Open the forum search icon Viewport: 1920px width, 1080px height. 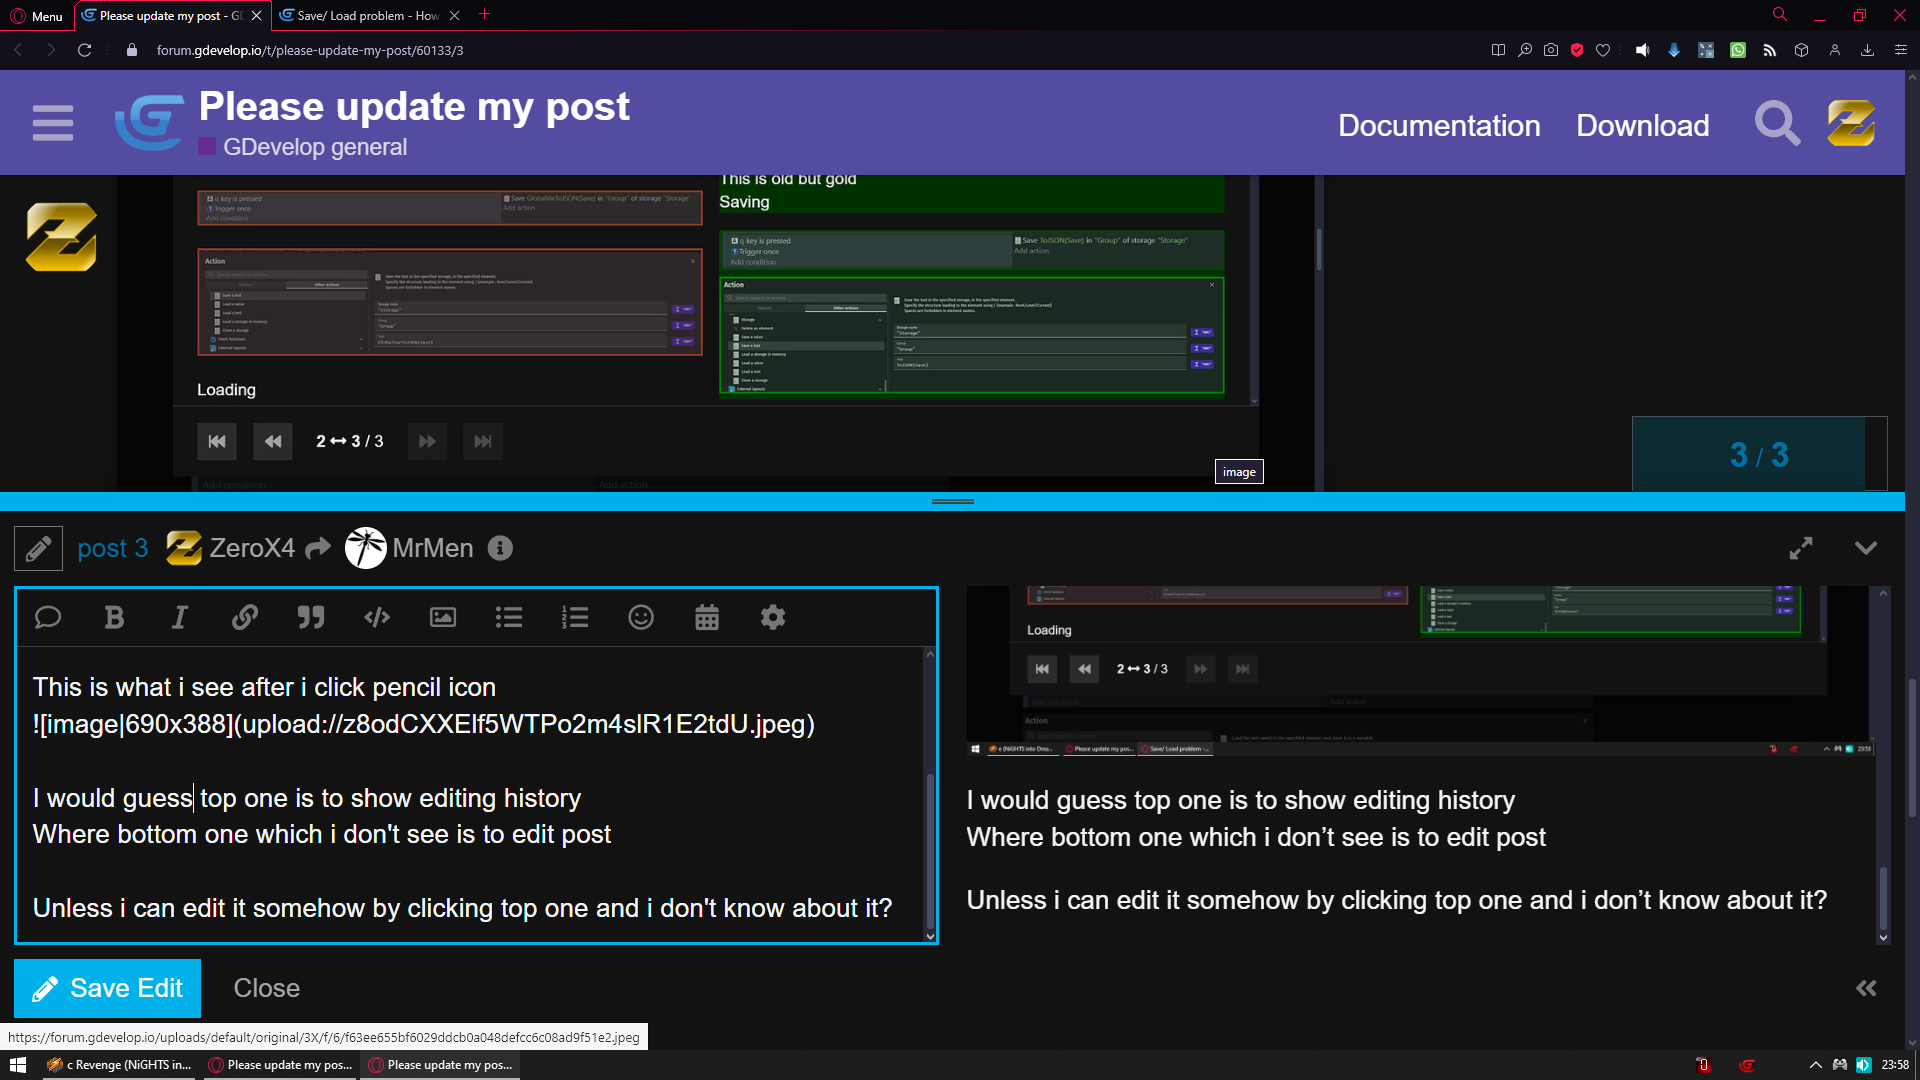tap(1777, 124)
